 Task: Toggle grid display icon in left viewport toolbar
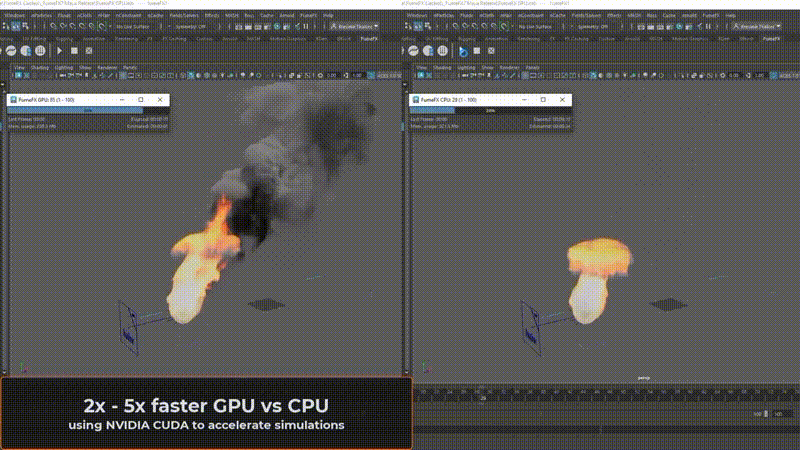(123, 75)
